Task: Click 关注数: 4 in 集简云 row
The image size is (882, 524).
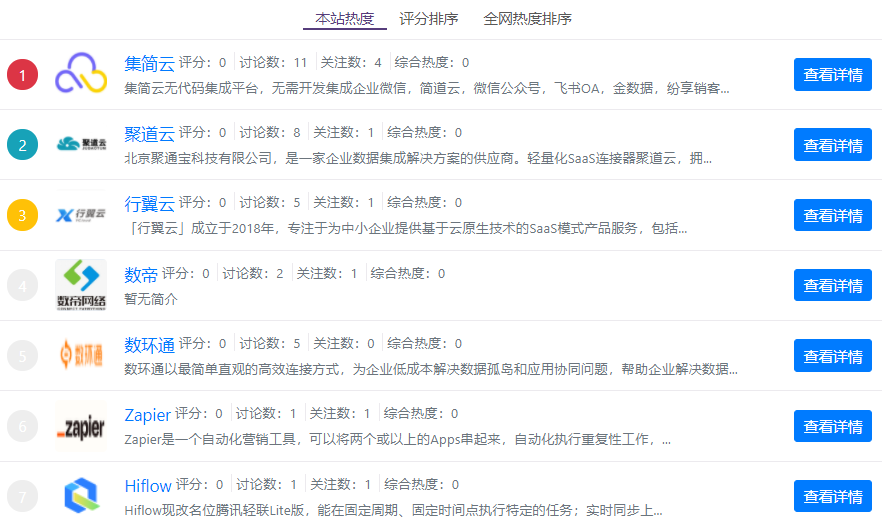Action: [x=351, y=62]
